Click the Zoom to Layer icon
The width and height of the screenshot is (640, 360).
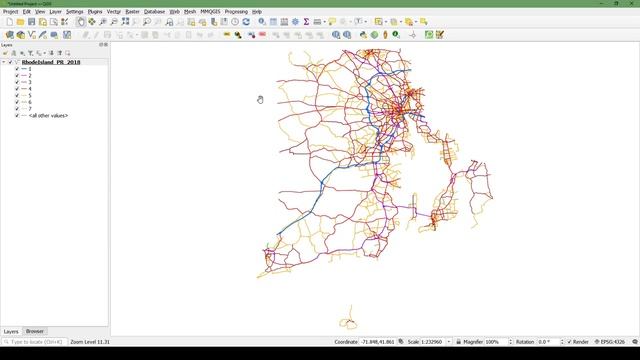coord(147,22)
